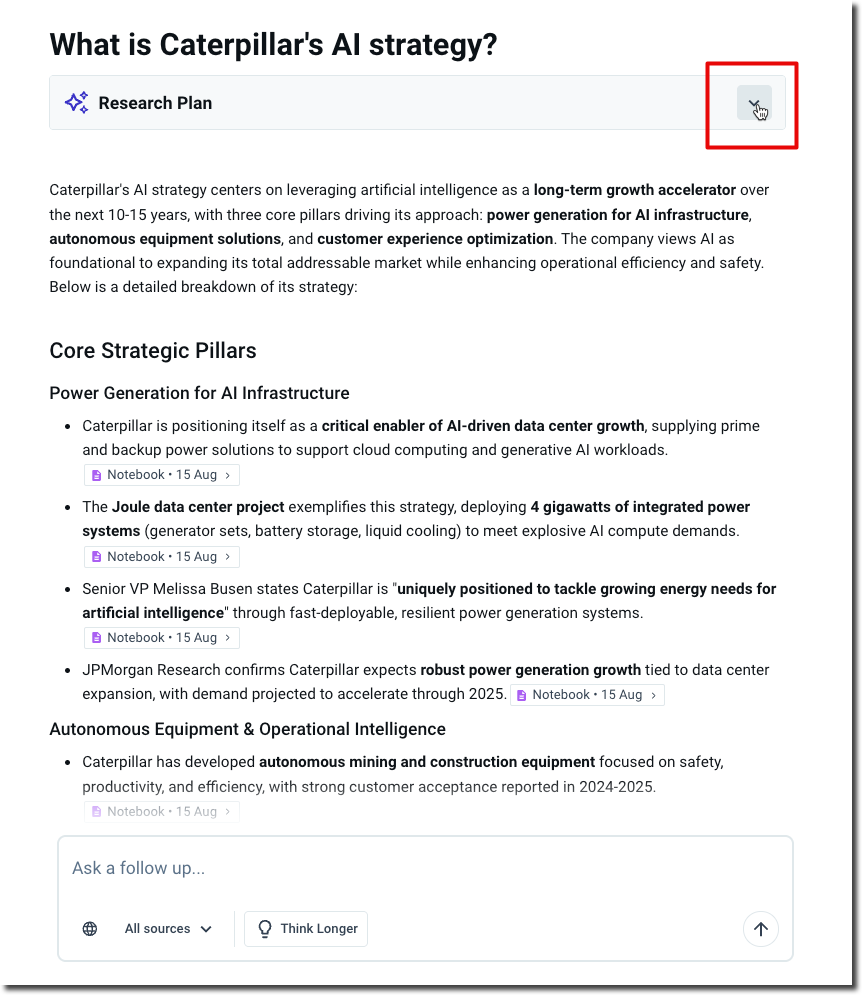
Task: Open Notebook citation under autonomous mining bullet
Action: (x=162, y=812)
